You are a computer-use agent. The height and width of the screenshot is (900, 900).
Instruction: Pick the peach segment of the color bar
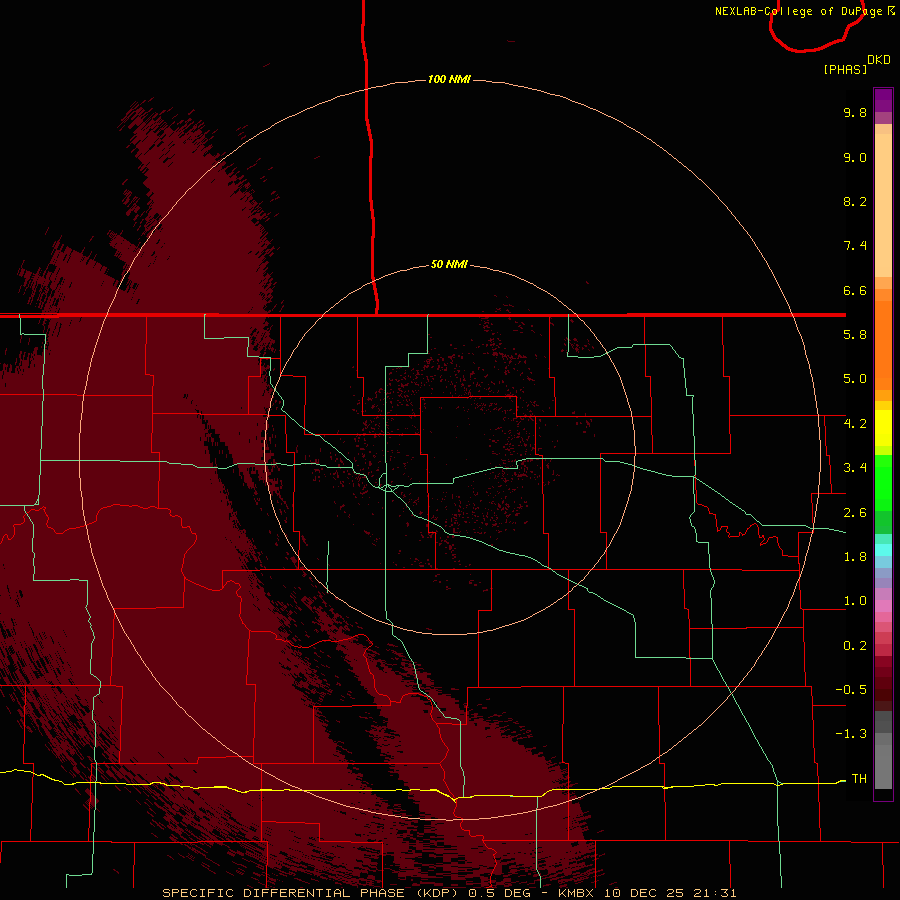point(883,207)
